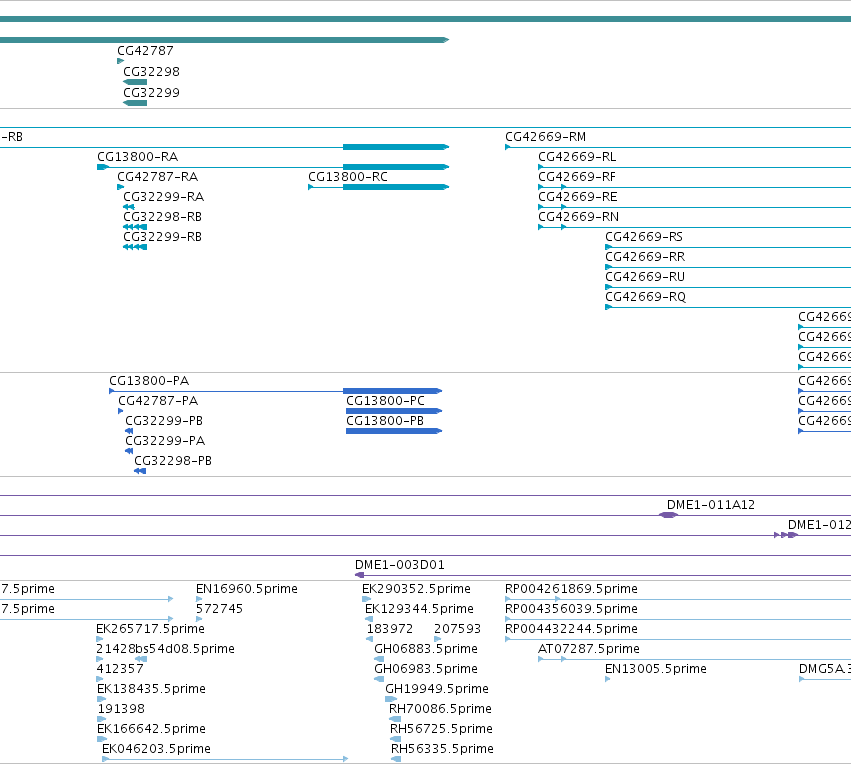Open the RH56335.5prime EST label

click(442, 749)
